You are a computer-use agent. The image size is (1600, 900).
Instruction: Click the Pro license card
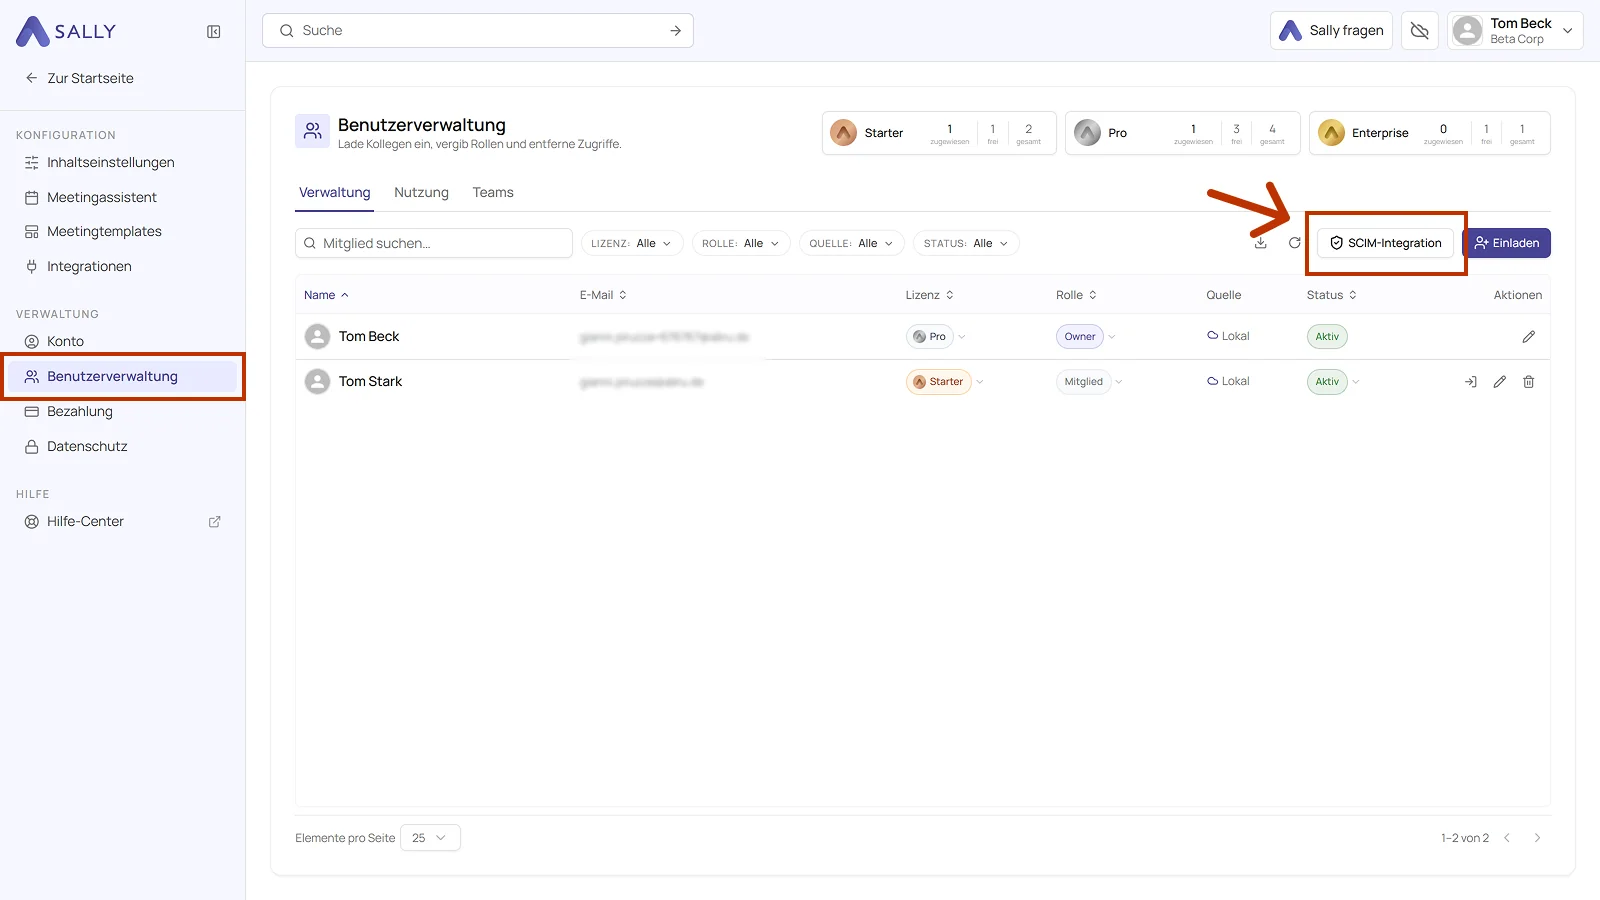click(x=1183, y=133)
